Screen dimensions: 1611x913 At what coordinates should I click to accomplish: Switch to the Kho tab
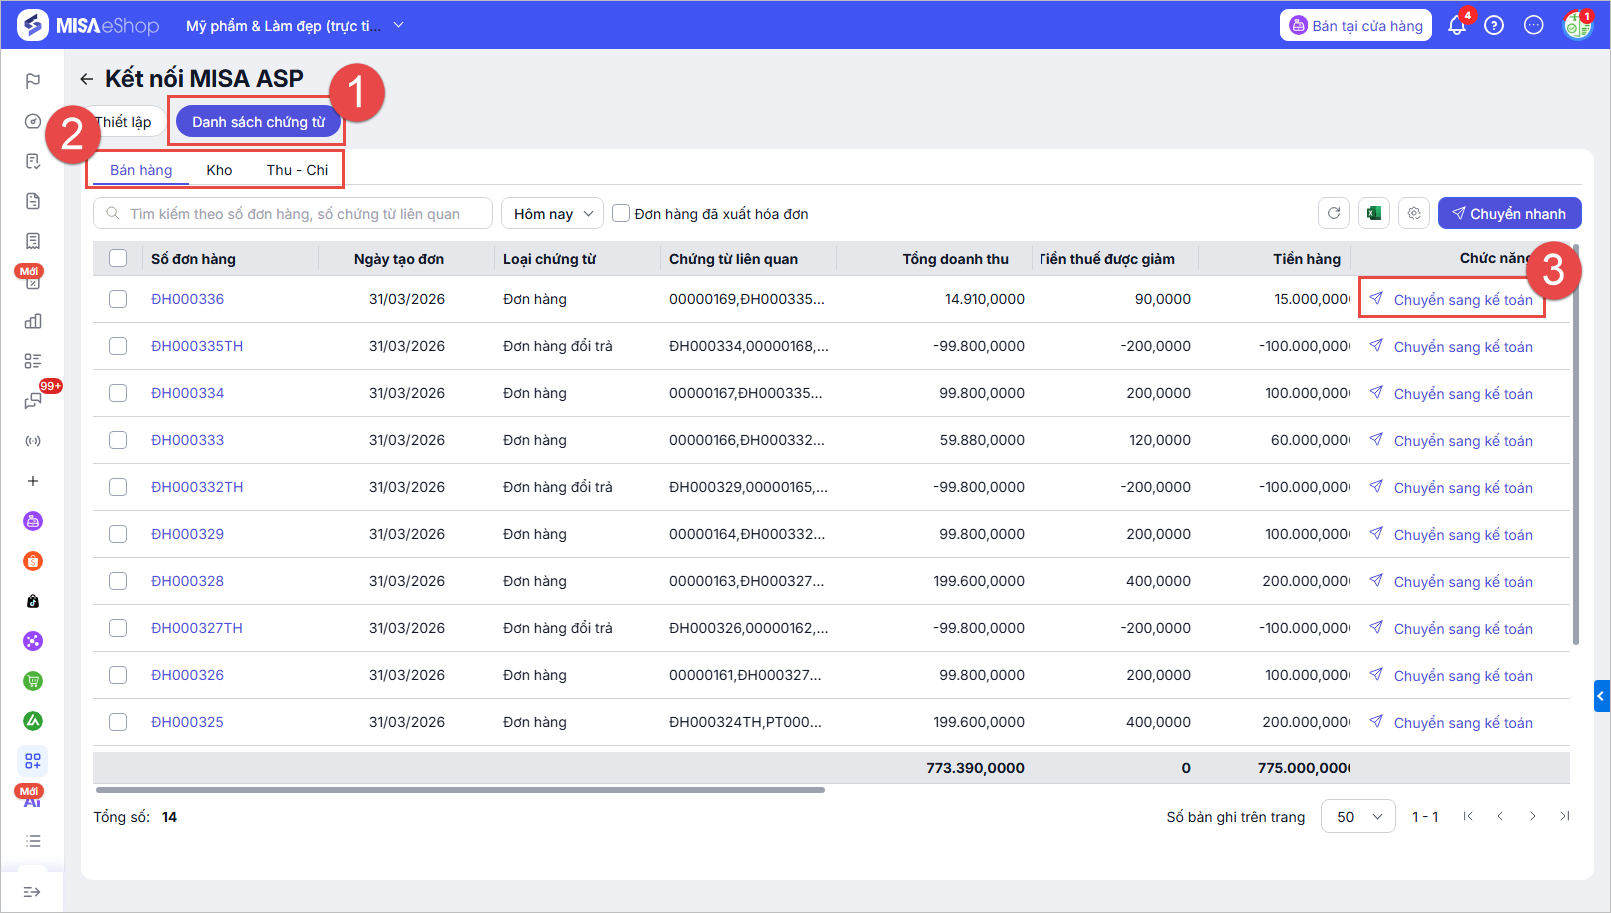pyautogui.click(x=219, y=170)
